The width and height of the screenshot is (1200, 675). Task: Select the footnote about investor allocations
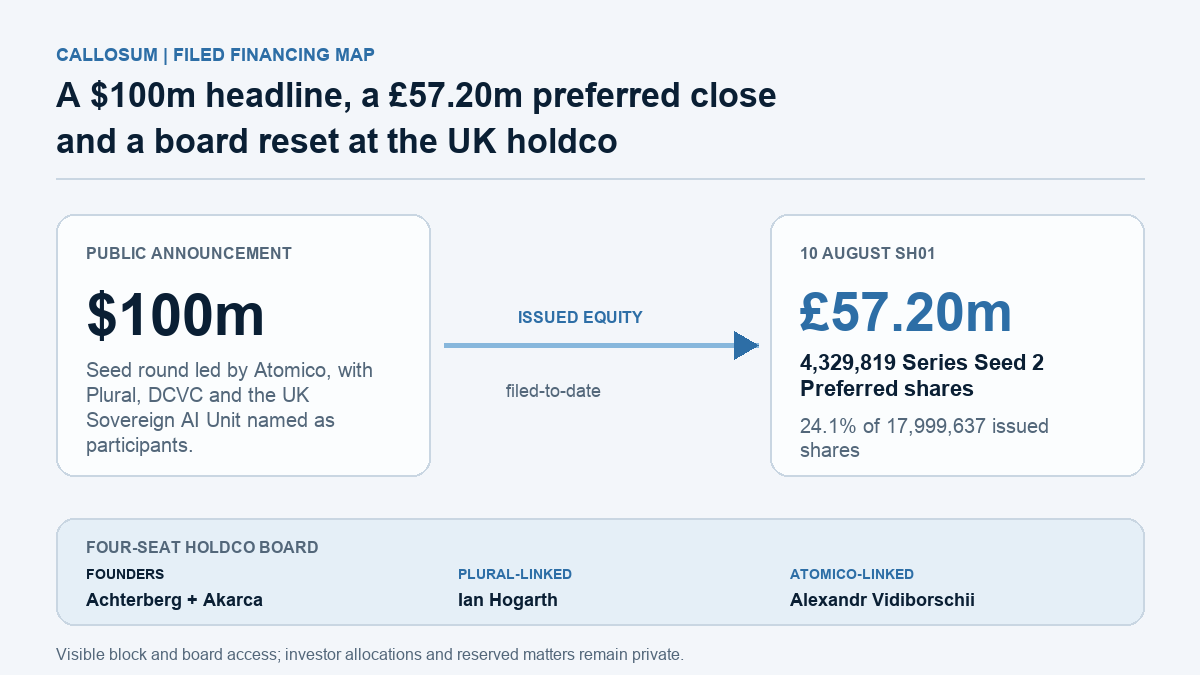tap(370, 656)
